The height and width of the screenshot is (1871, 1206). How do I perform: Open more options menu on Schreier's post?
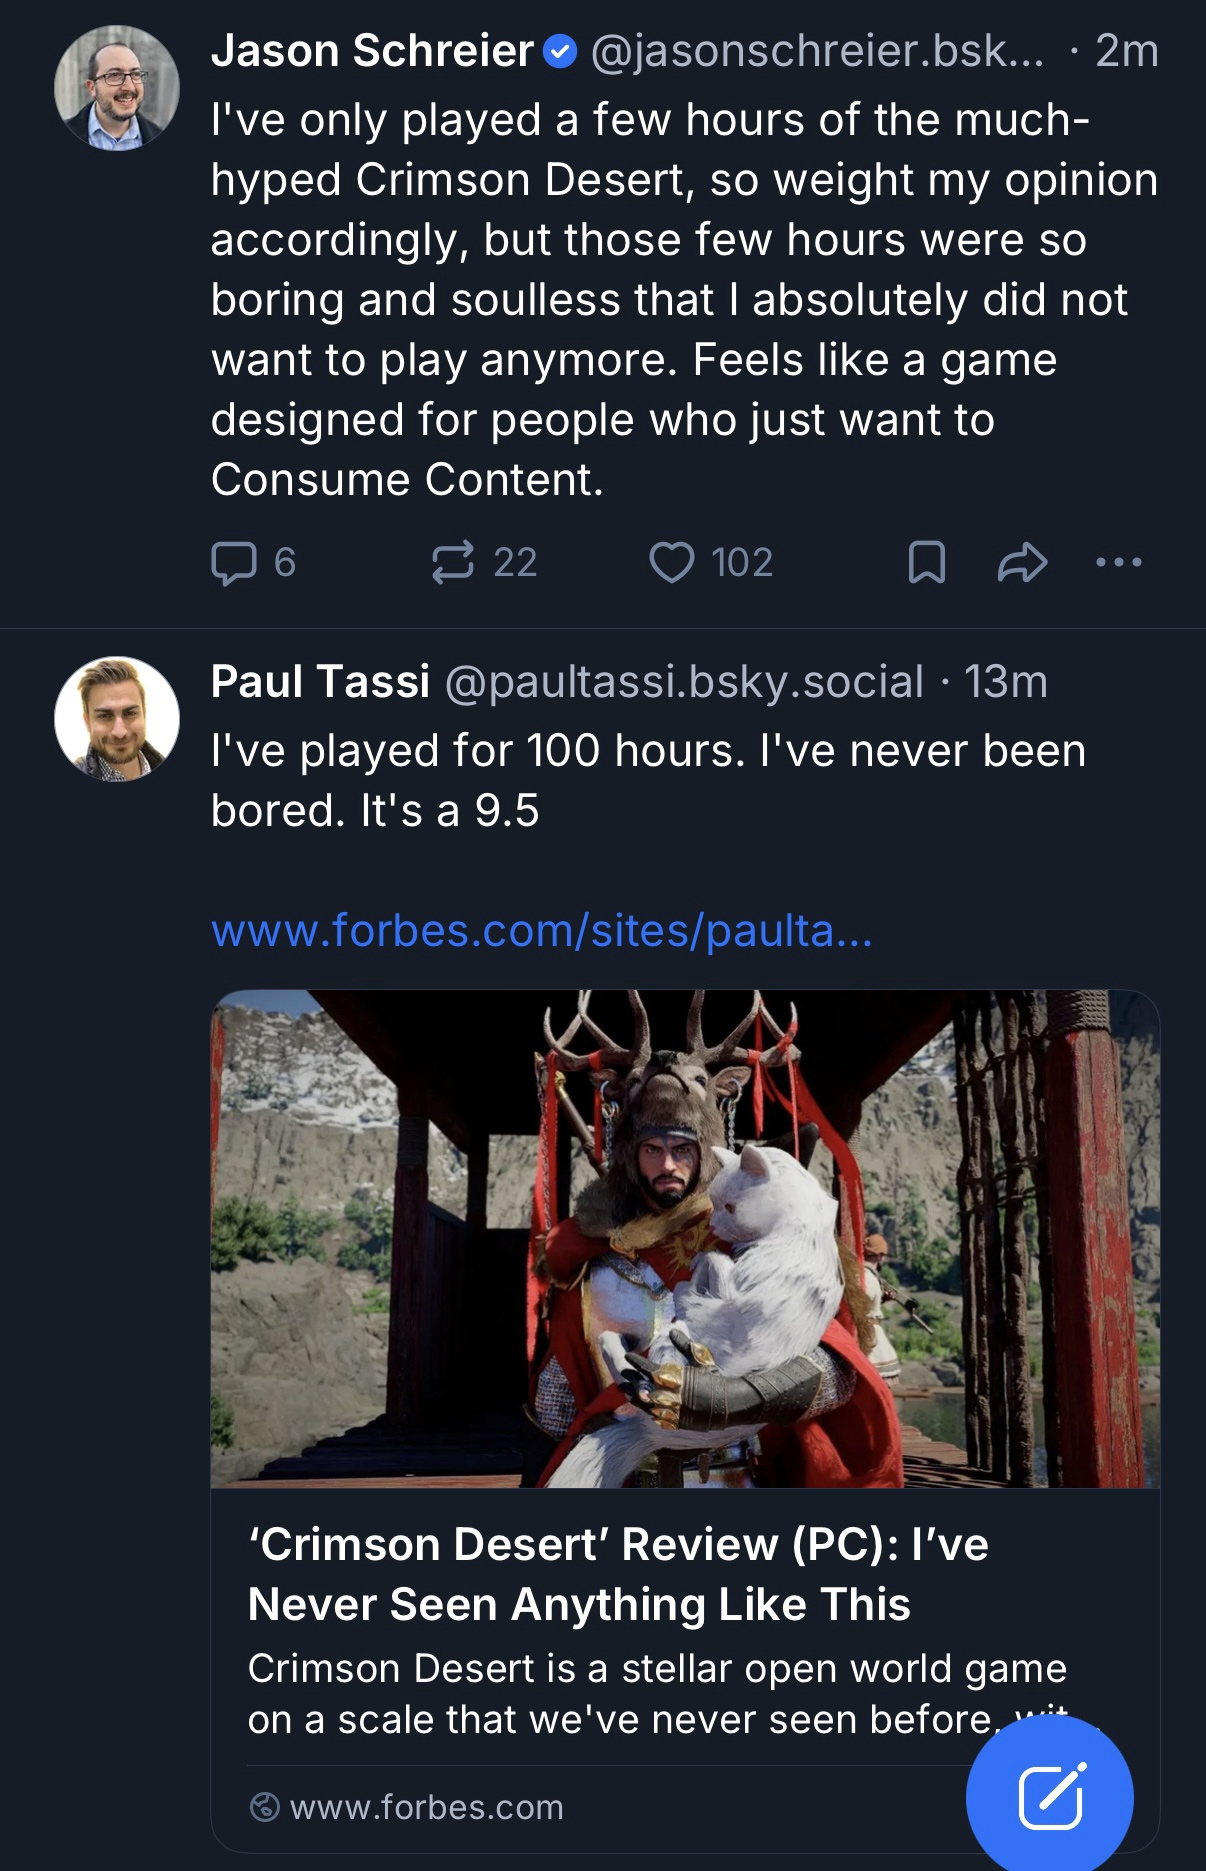1118,562
